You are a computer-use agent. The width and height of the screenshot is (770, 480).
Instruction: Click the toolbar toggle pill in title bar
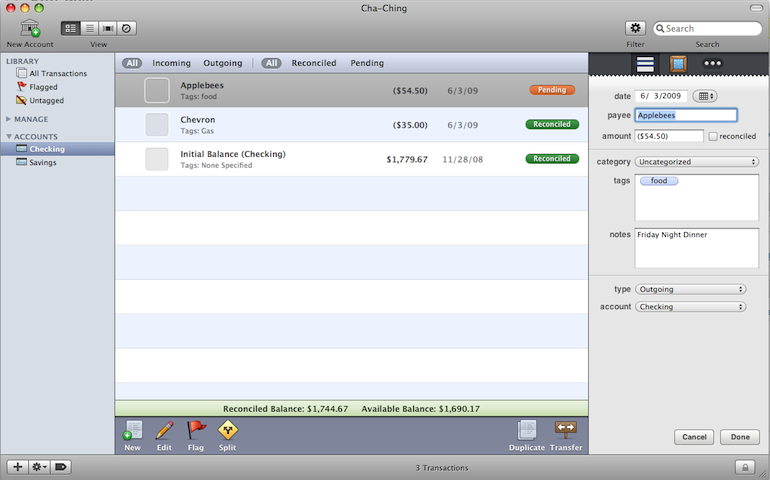point(756,8)
